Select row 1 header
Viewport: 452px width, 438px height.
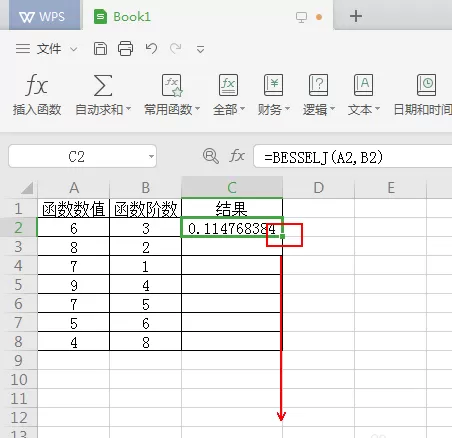pyautogui.click(x=19, y=208)
